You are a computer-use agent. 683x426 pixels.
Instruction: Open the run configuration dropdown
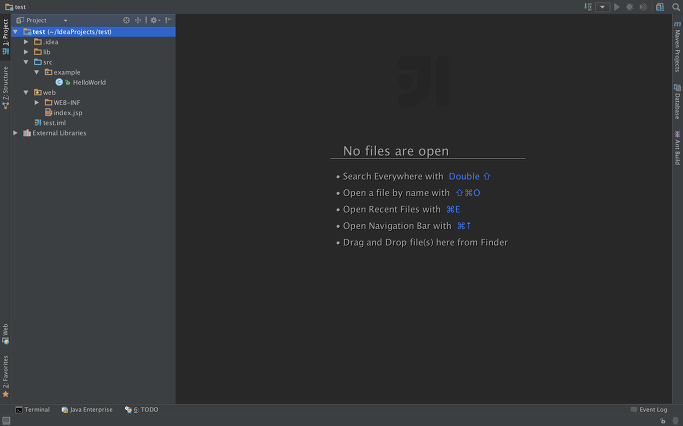click(602, 7)
